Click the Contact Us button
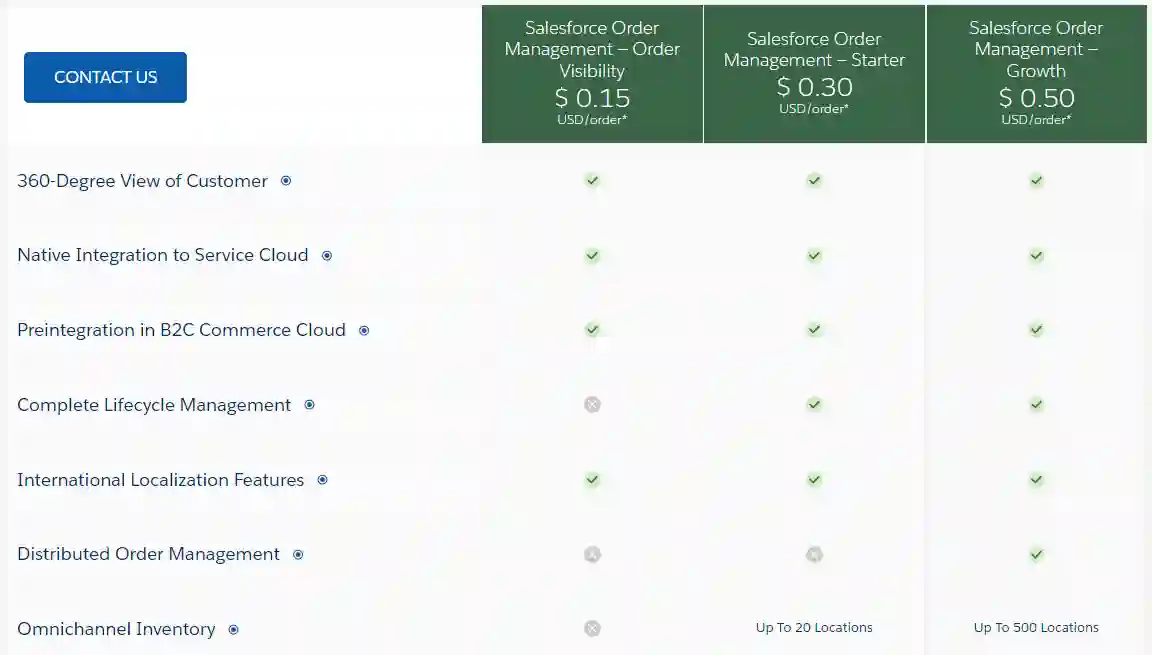 coord(105,77)
